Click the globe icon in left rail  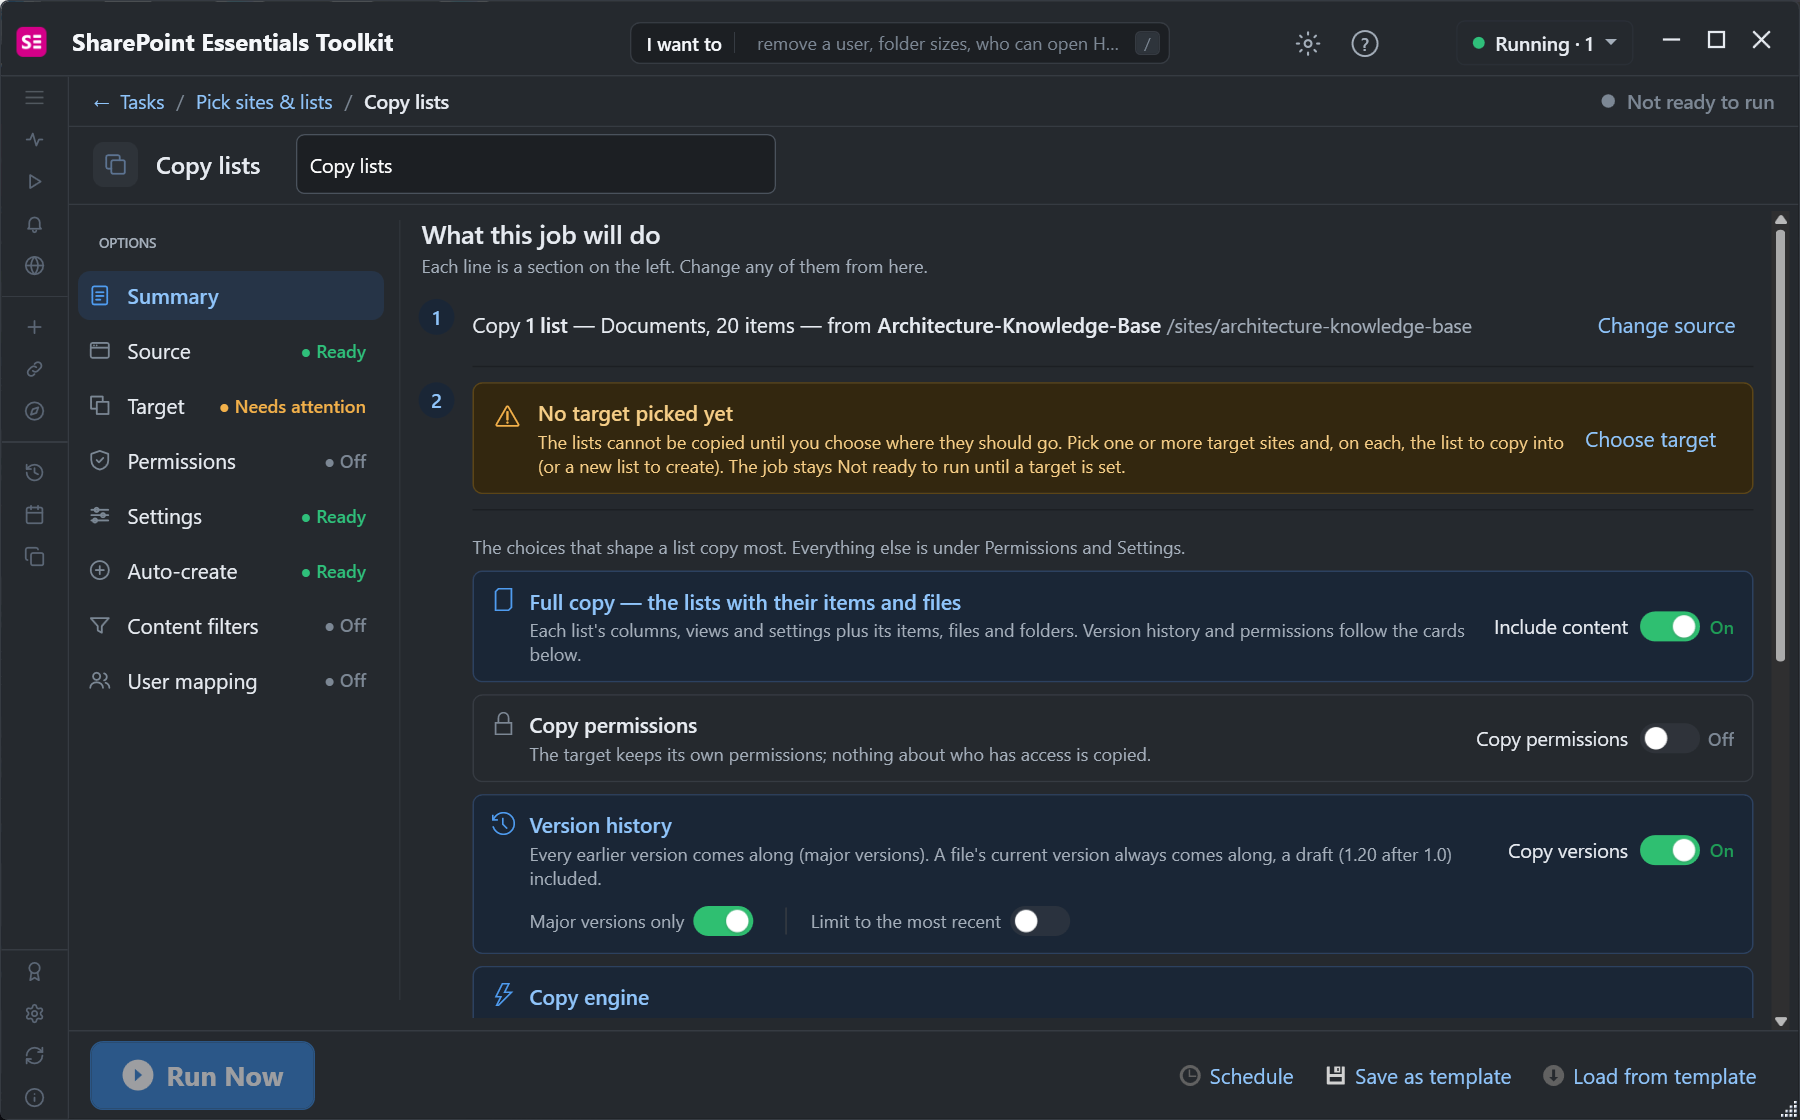[34, 266]
